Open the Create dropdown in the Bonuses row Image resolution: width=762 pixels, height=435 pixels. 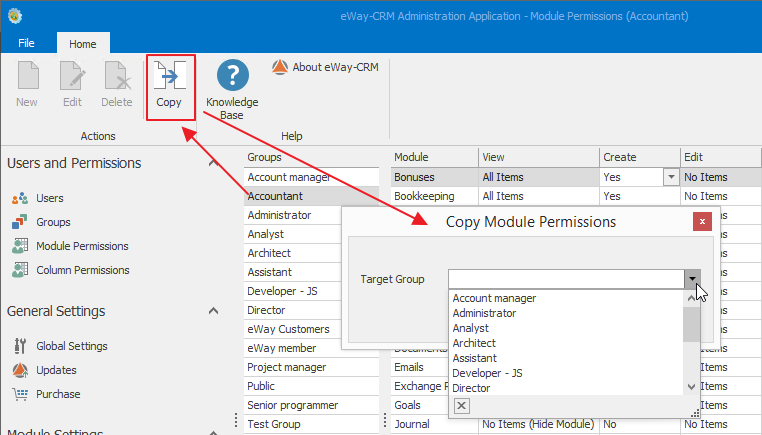coord(671,177)
